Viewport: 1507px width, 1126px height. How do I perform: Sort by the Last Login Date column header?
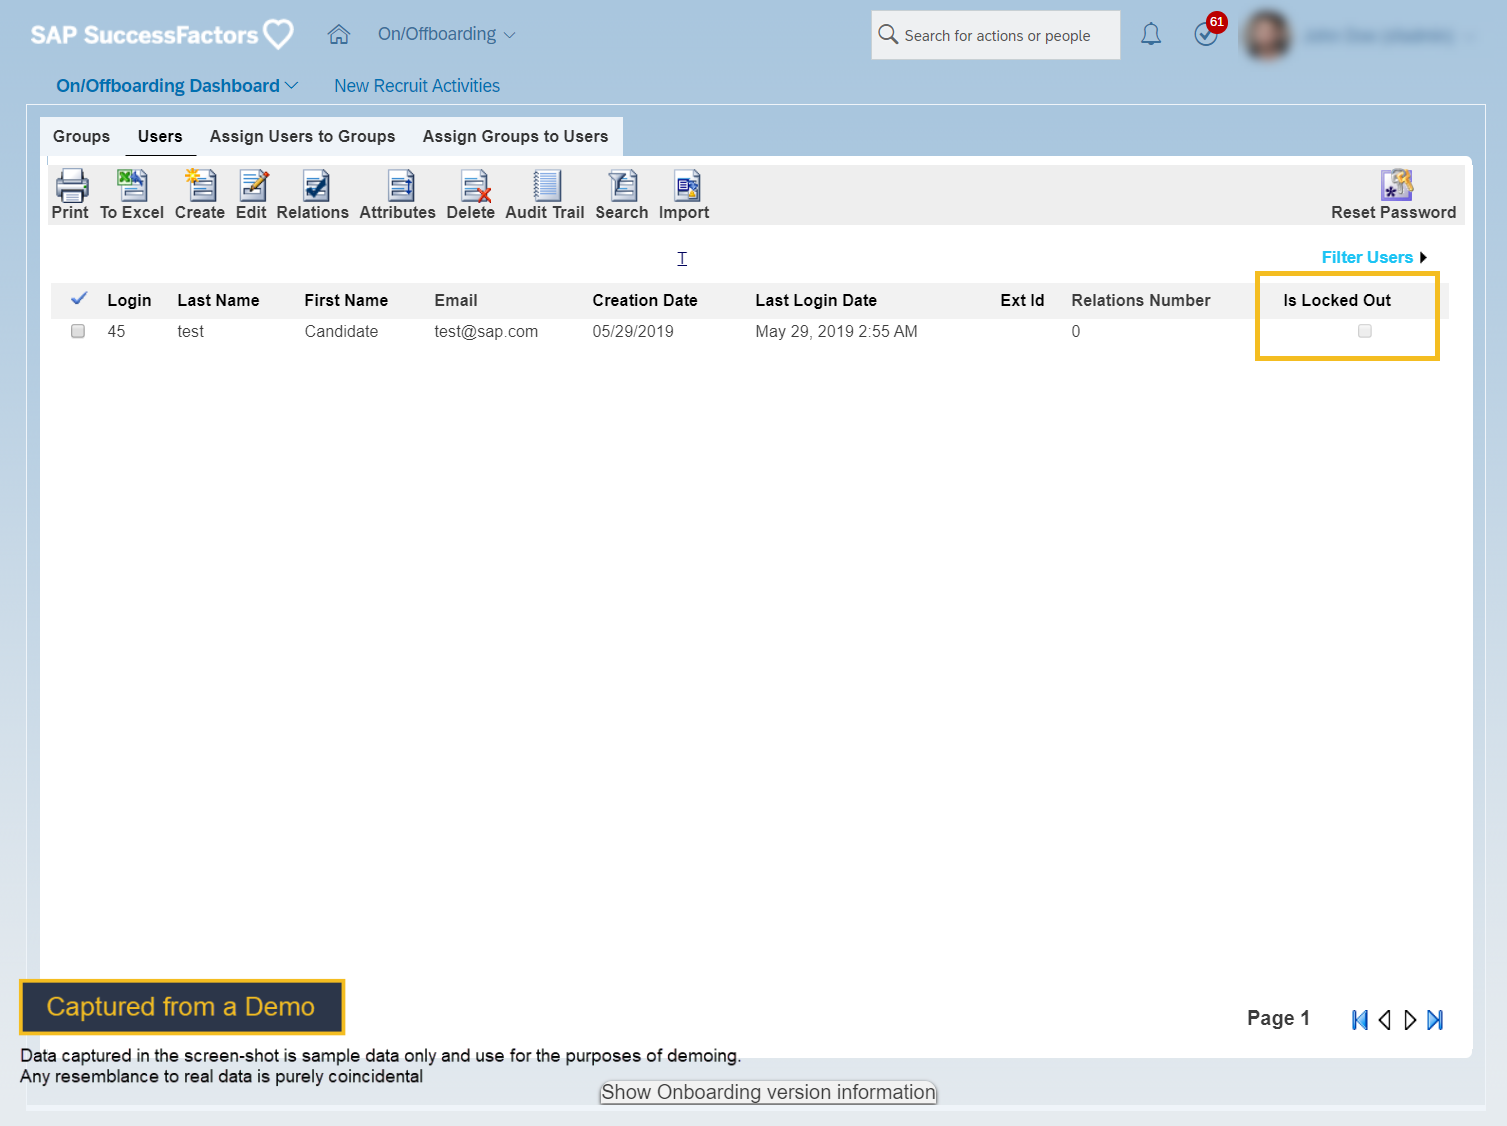click(816, 300)
